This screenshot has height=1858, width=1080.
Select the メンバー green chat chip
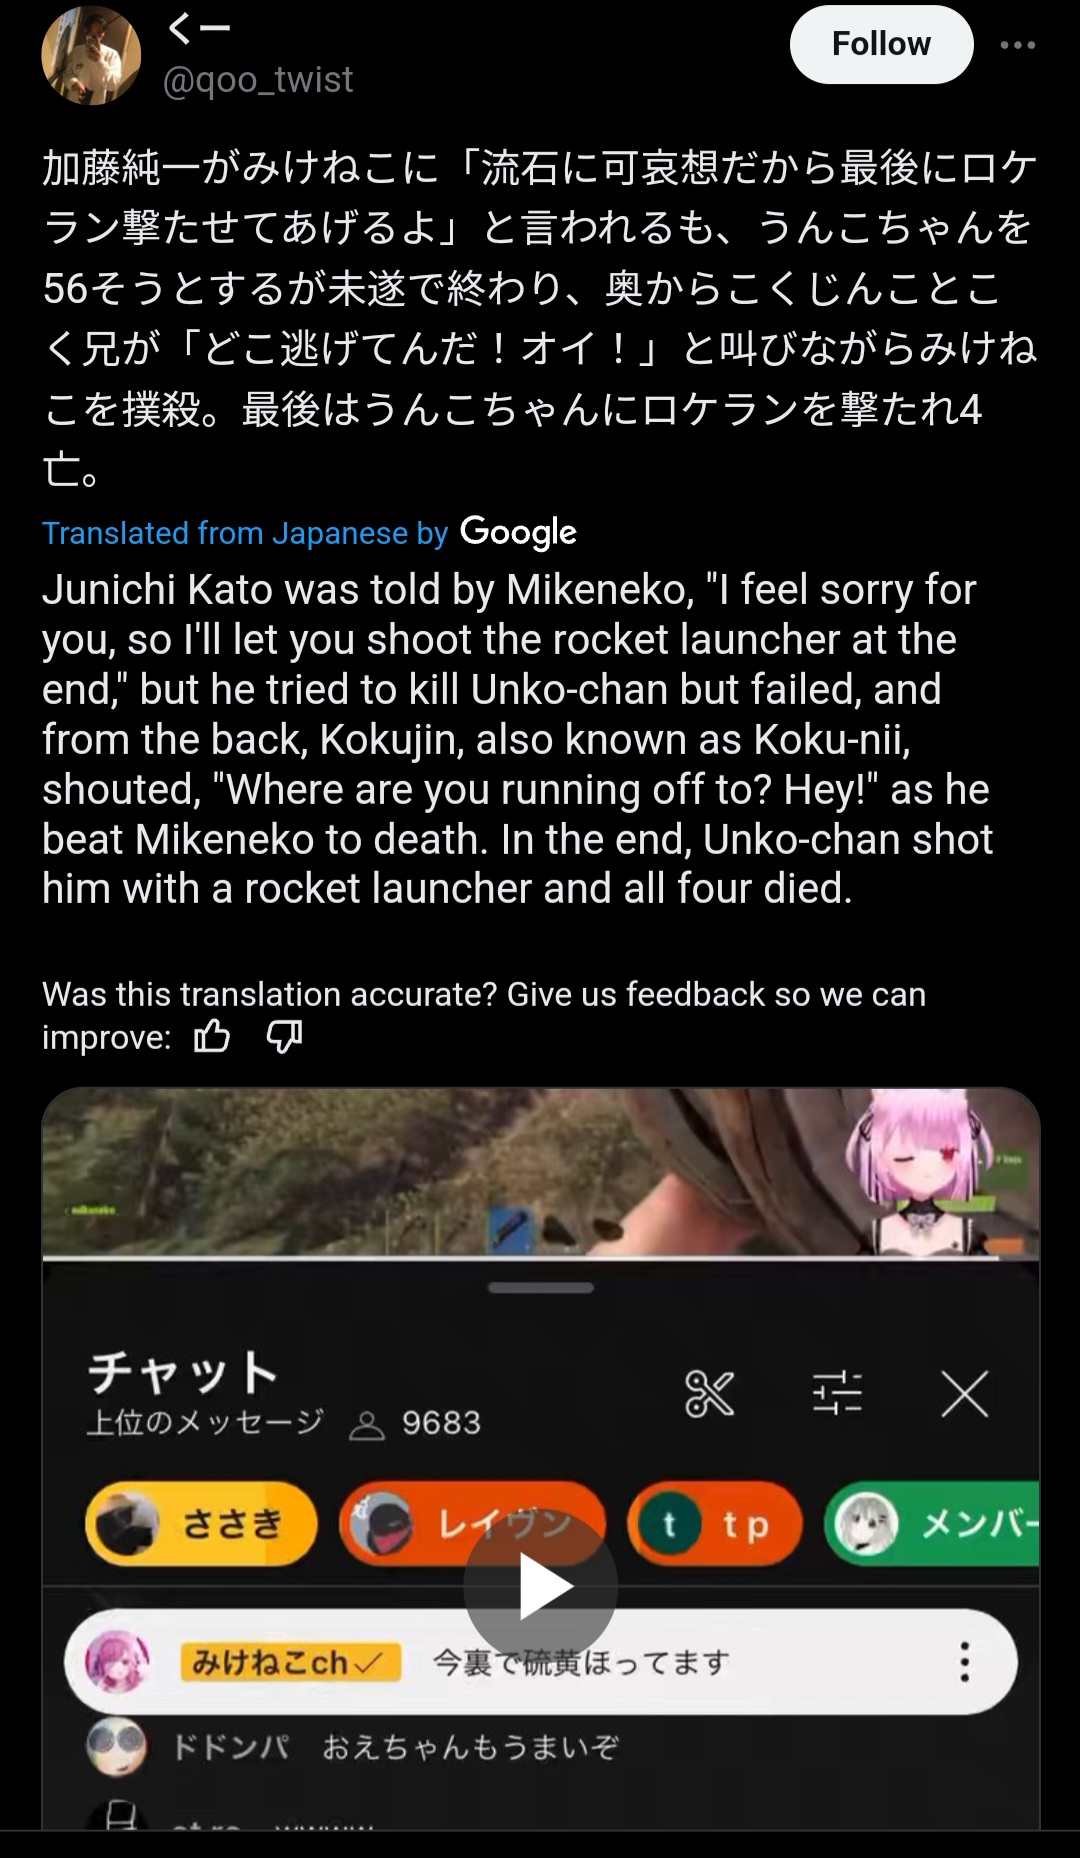point(932,1524)
